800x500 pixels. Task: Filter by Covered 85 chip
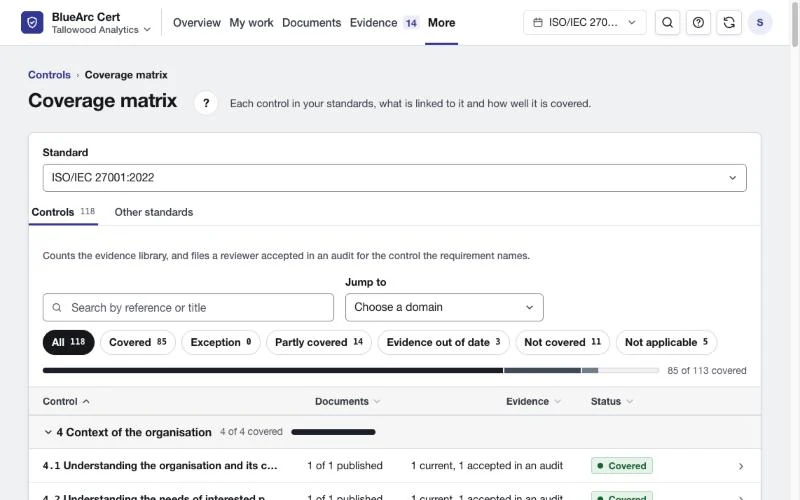click(x=138, y=342)
